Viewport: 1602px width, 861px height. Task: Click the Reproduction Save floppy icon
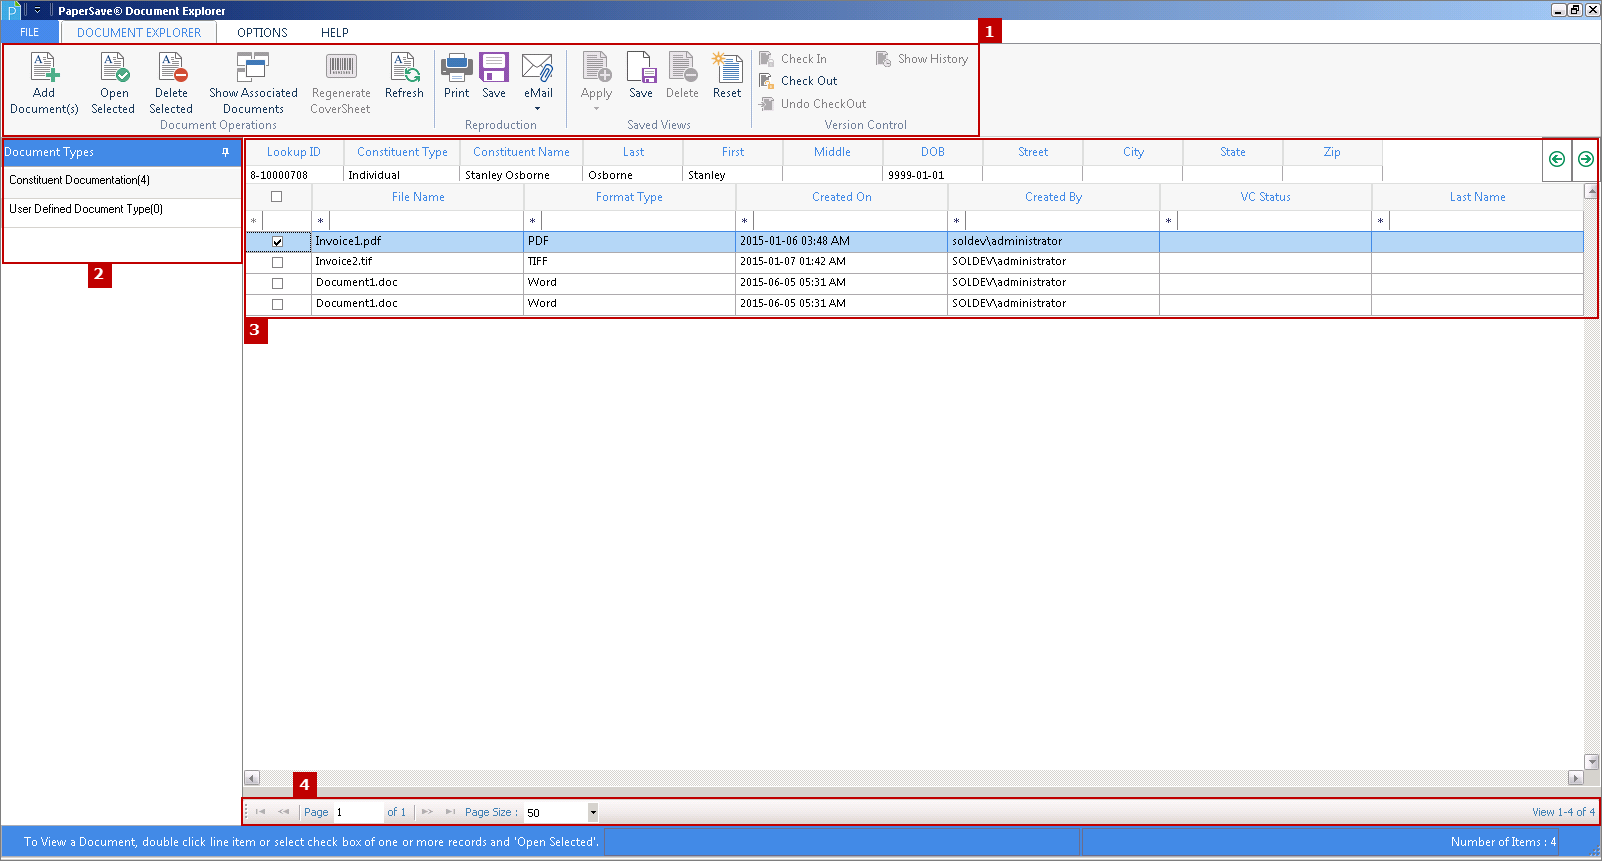tap(494, 67)
